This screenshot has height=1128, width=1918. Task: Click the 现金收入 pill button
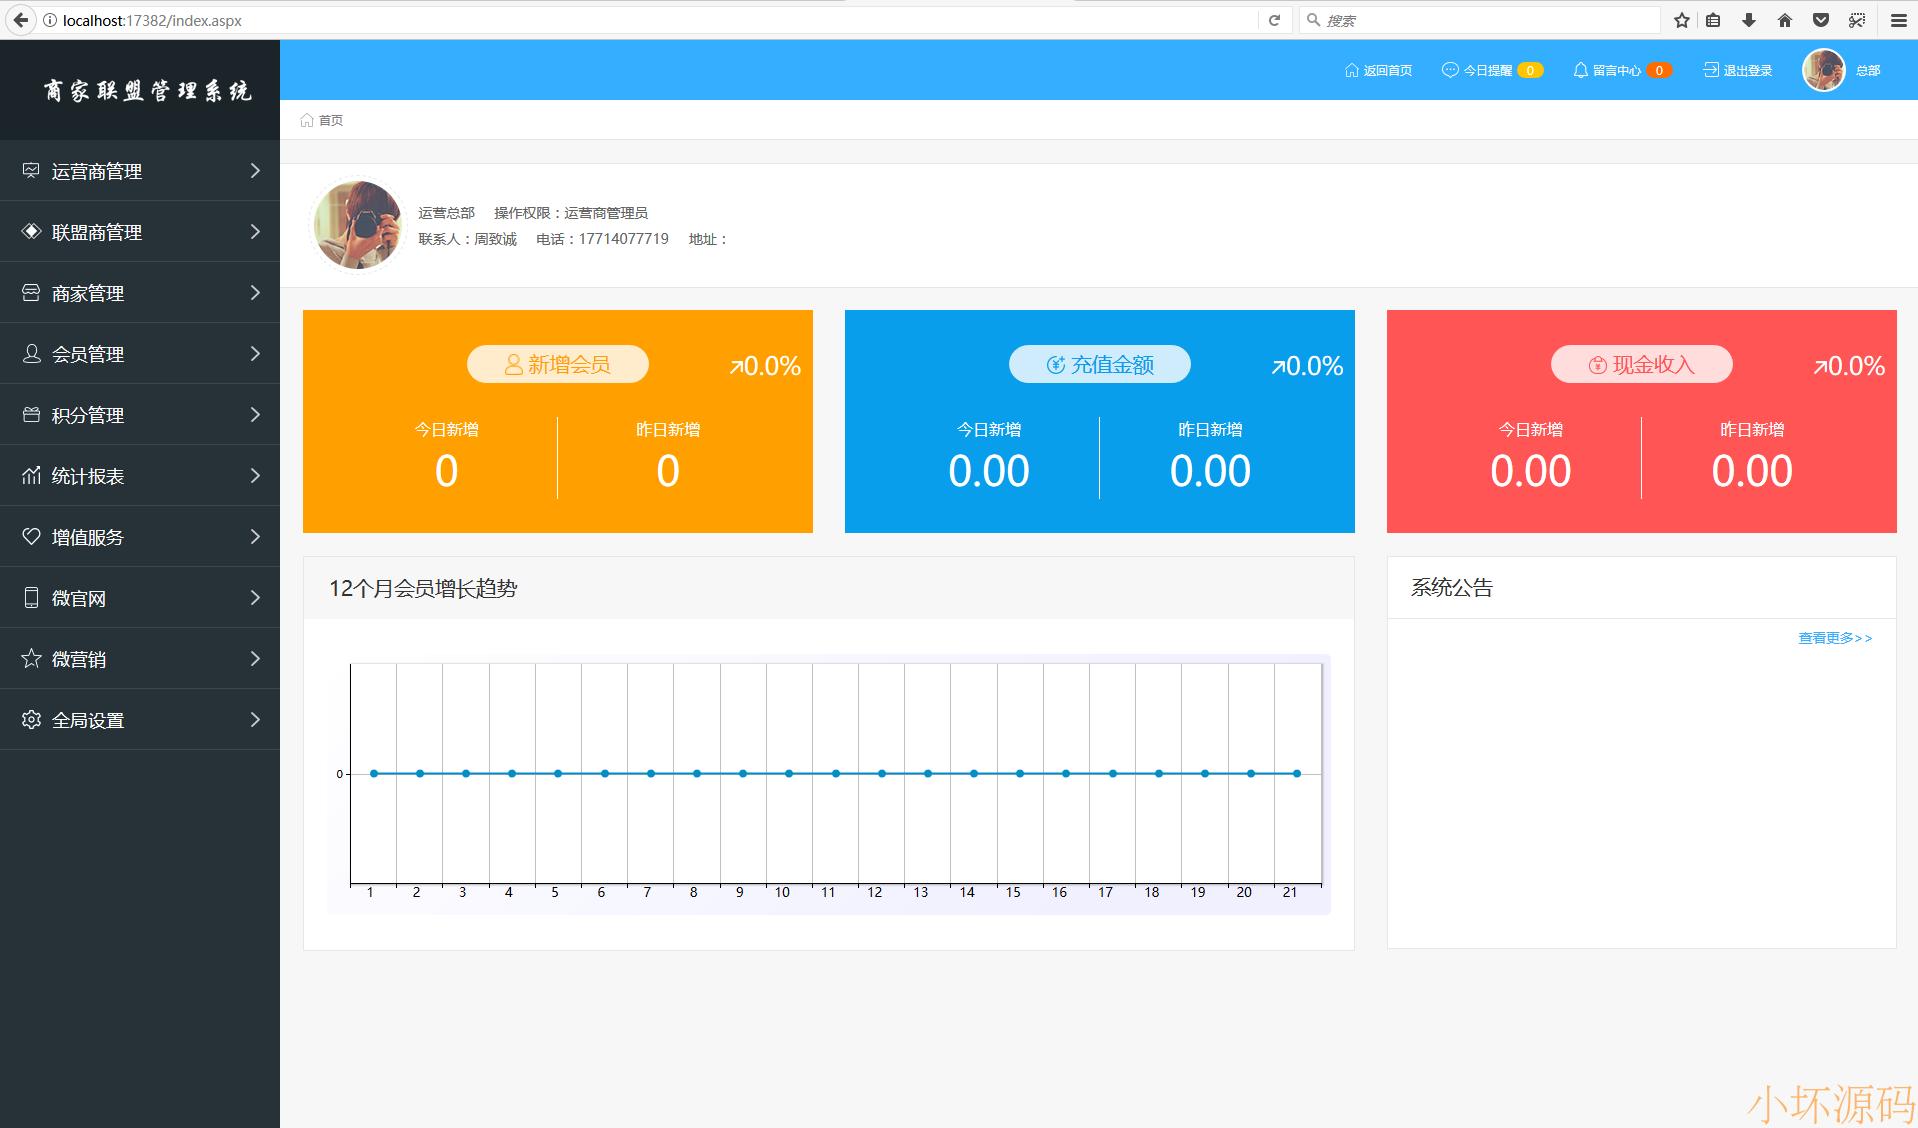tap(1642, 364)
